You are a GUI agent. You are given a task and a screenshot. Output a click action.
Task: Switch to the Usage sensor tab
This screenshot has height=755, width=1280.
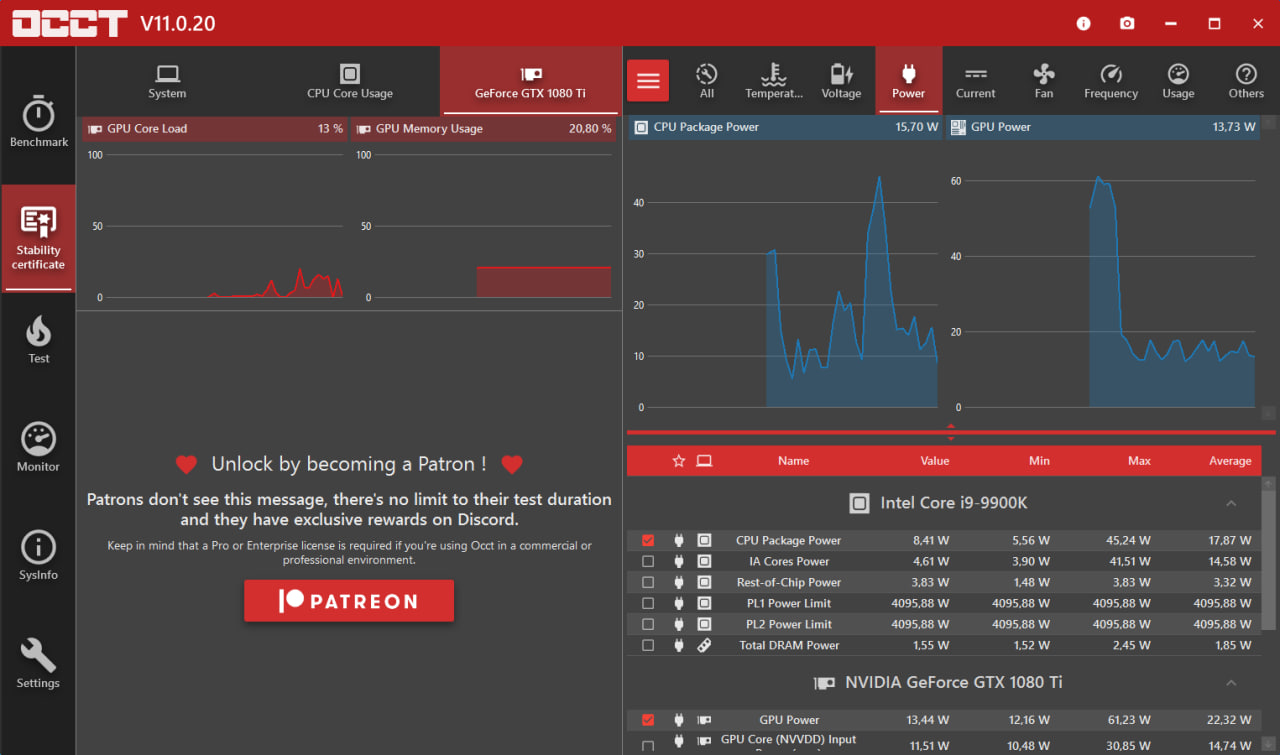pos(1178,81)
